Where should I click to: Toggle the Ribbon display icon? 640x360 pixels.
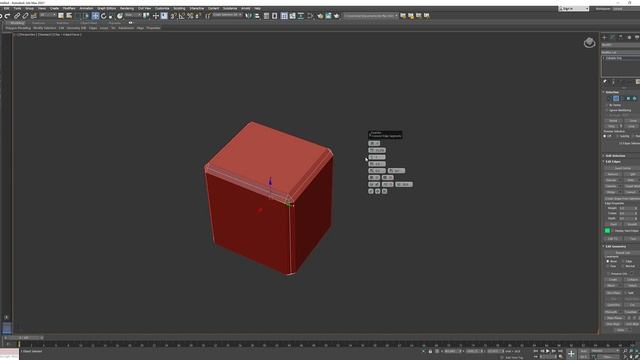click(284, 16)
